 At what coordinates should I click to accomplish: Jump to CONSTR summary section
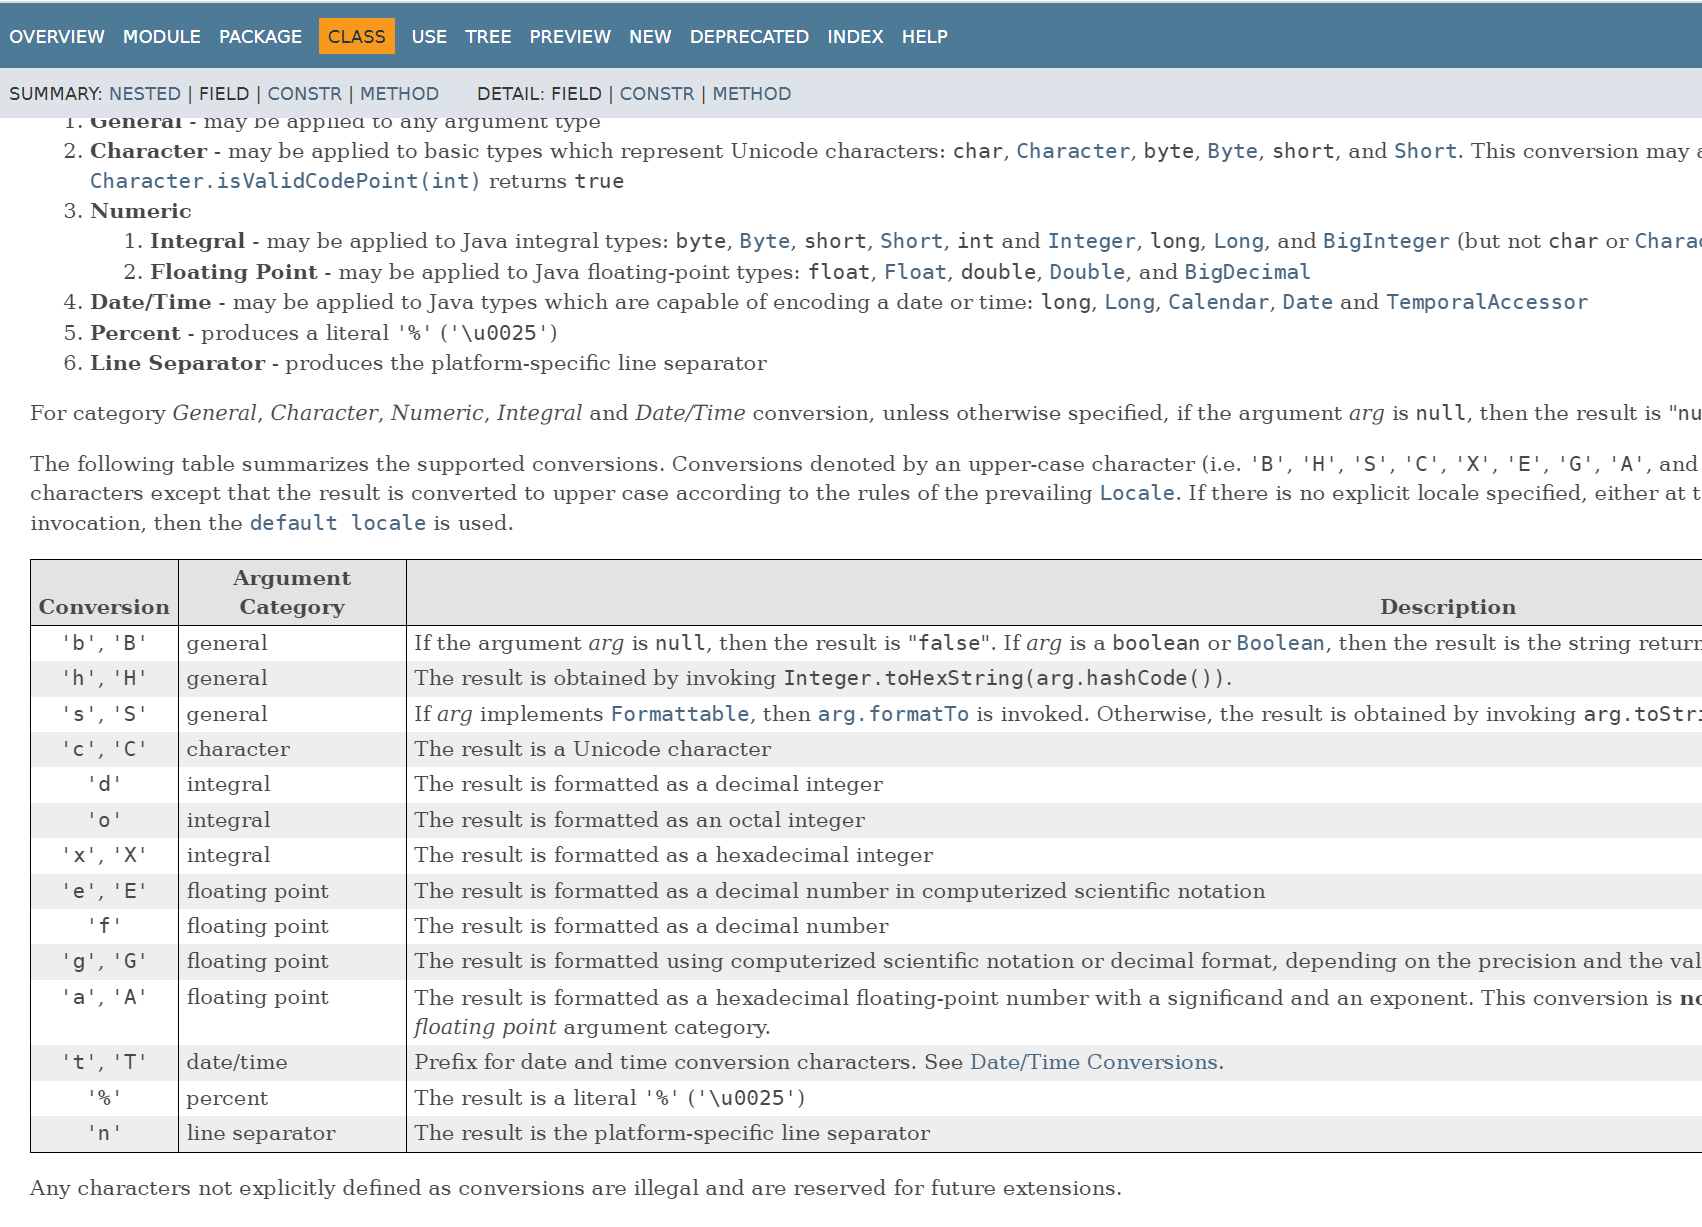[304, 94]
